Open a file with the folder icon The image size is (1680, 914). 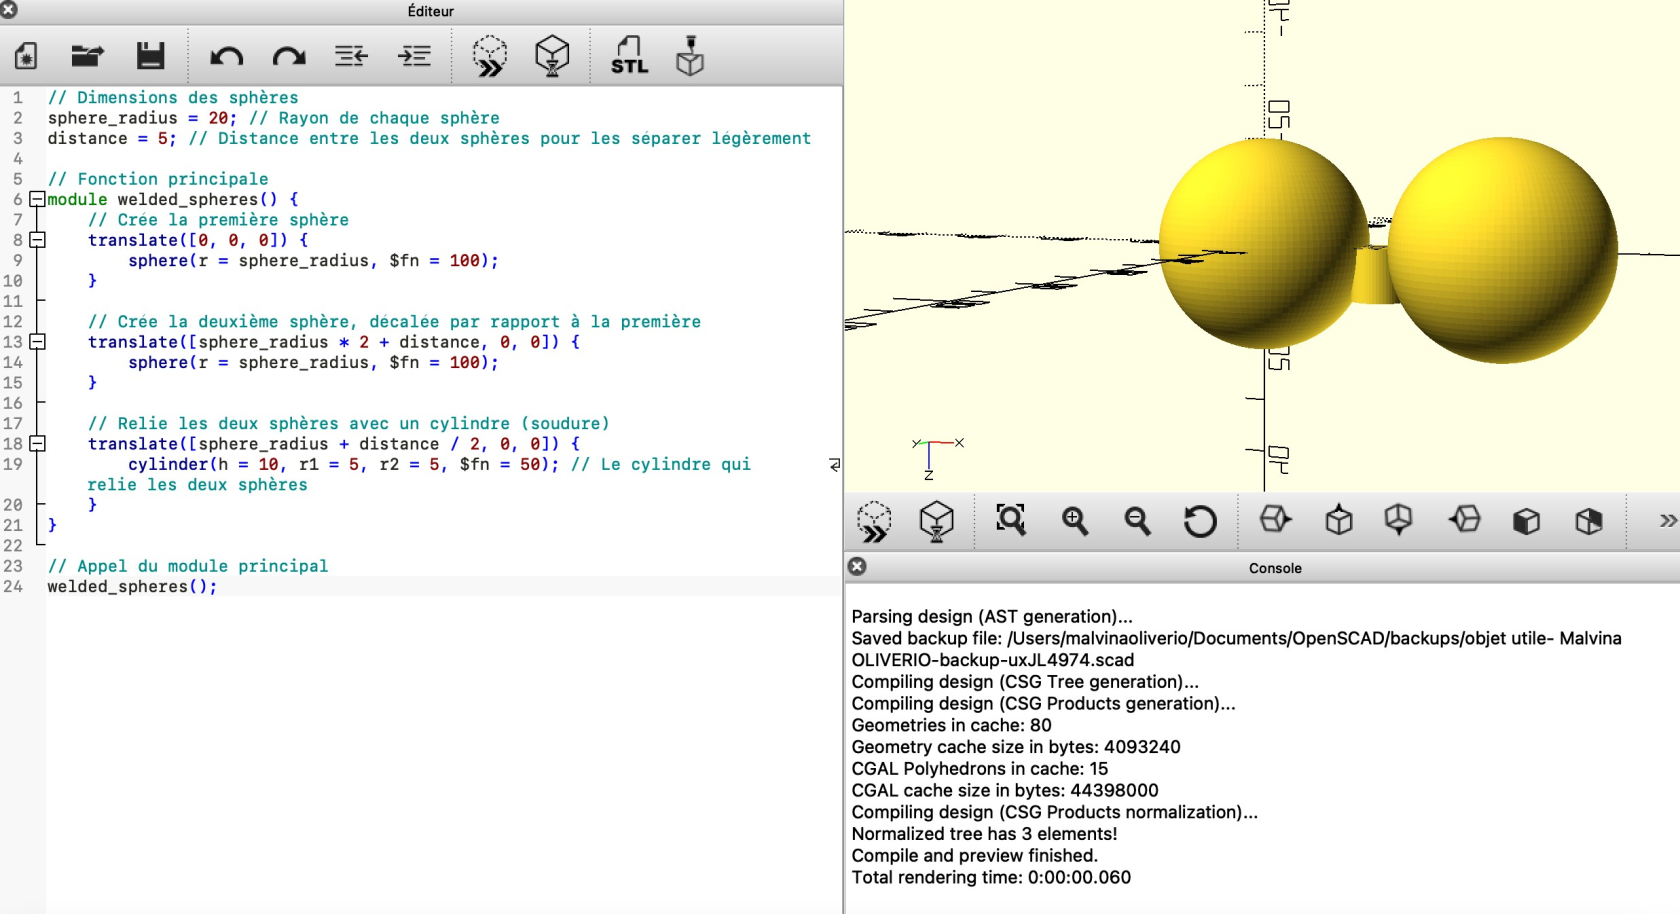[88, 56]
